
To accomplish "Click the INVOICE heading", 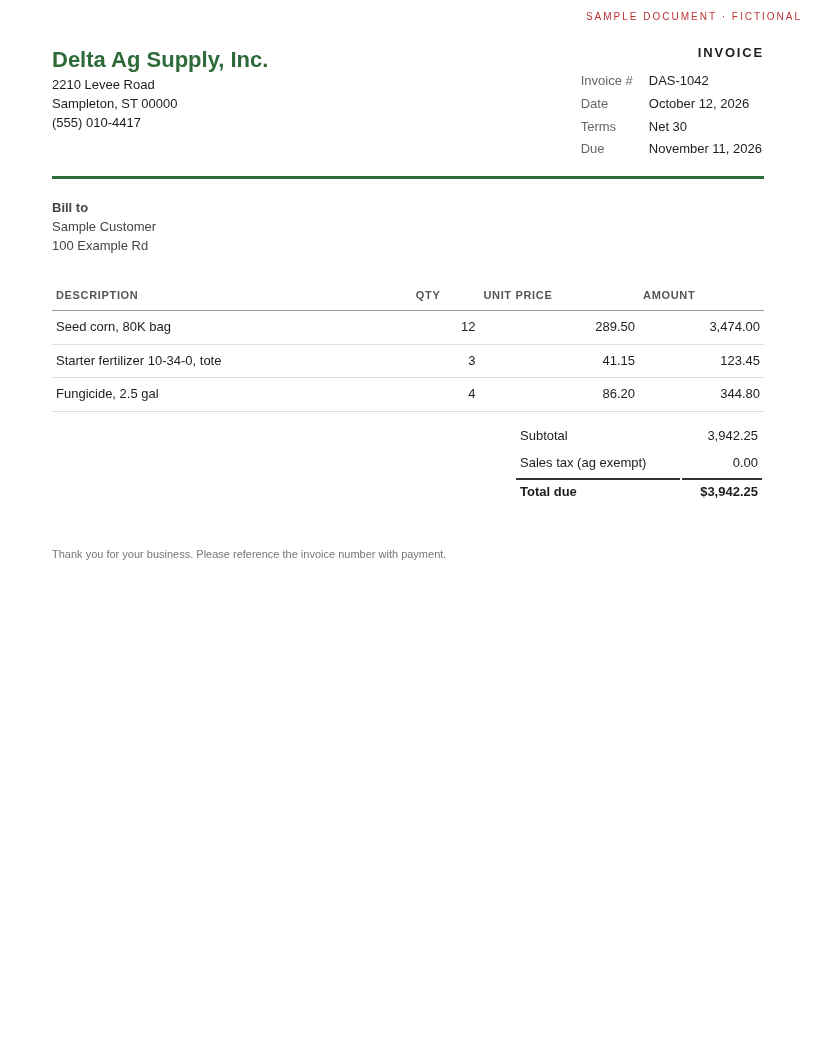I will pyautogui.click(x=730, y=53).
